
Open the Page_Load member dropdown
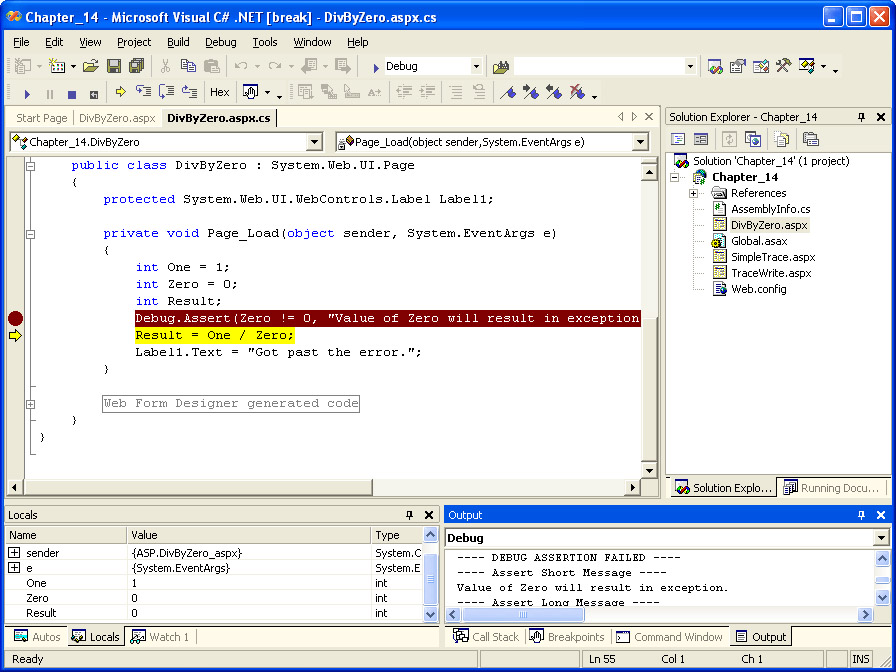pos(640,142)
